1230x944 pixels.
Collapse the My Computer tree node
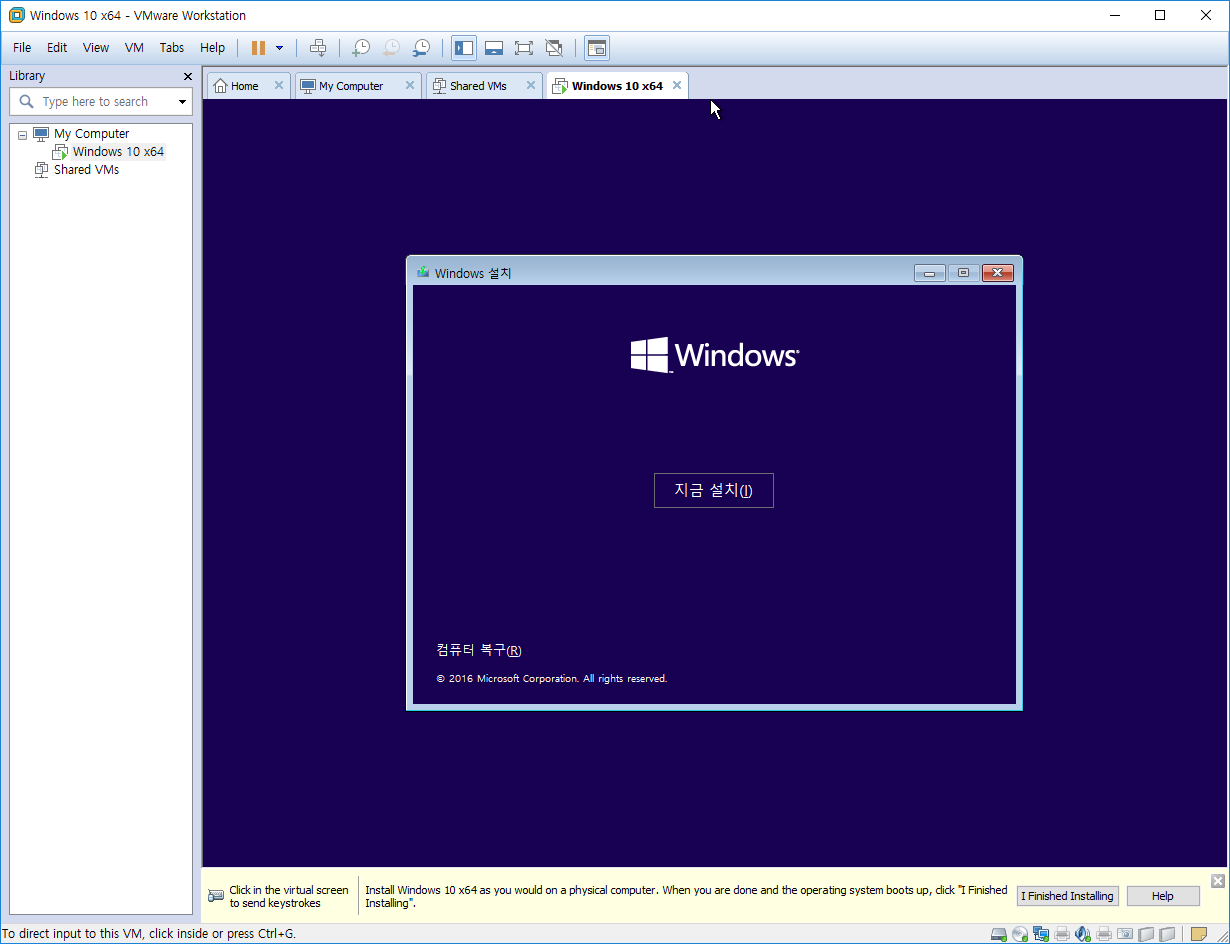point(22,134)
